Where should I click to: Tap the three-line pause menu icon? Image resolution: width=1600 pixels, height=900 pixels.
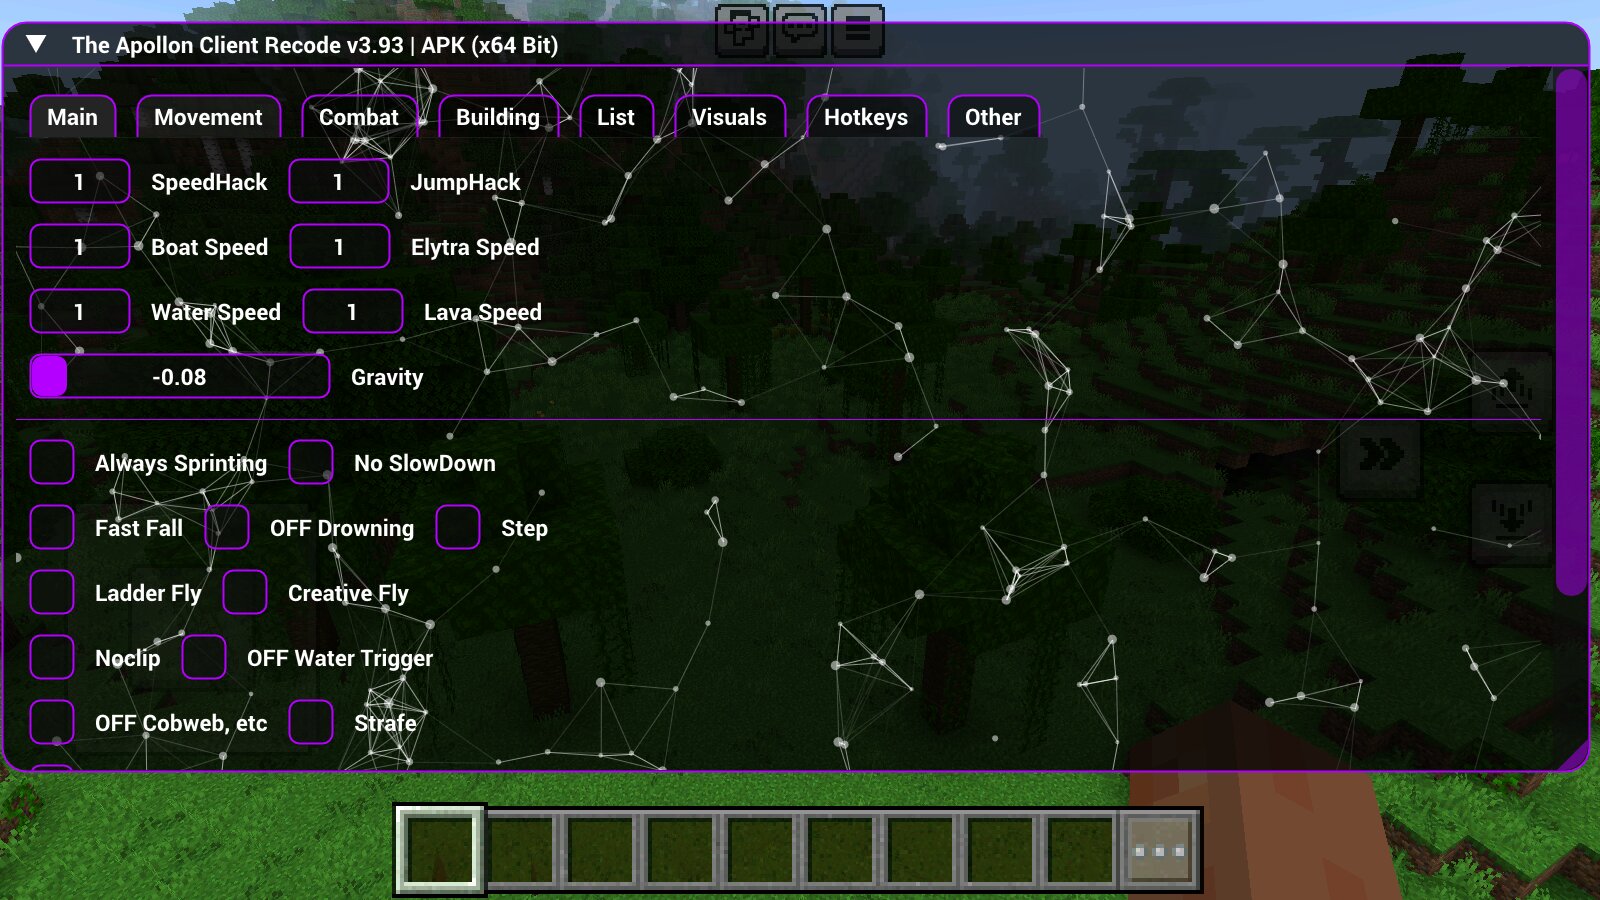tap(857, 29)
